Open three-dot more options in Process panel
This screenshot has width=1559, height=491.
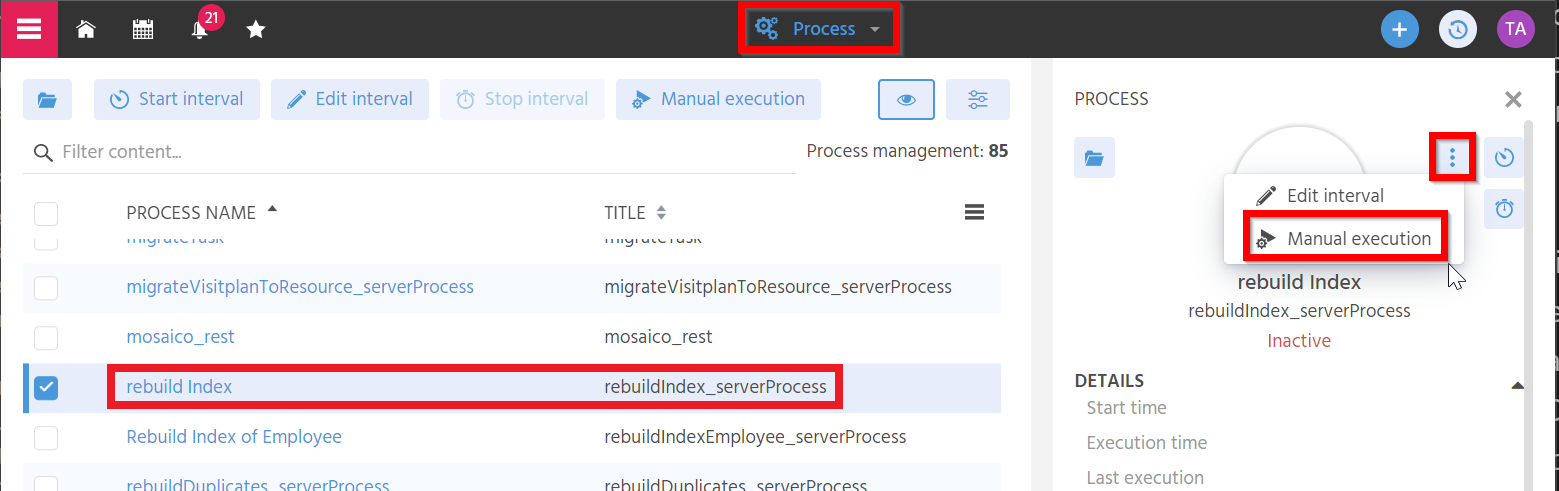click(1452, 157)
